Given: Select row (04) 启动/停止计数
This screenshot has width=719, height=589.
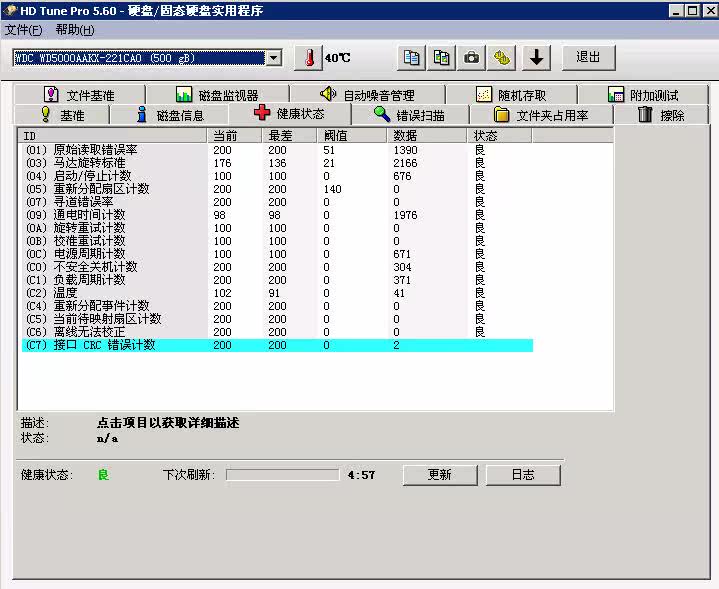Looking at the screenshot, I should click(277, 176).
